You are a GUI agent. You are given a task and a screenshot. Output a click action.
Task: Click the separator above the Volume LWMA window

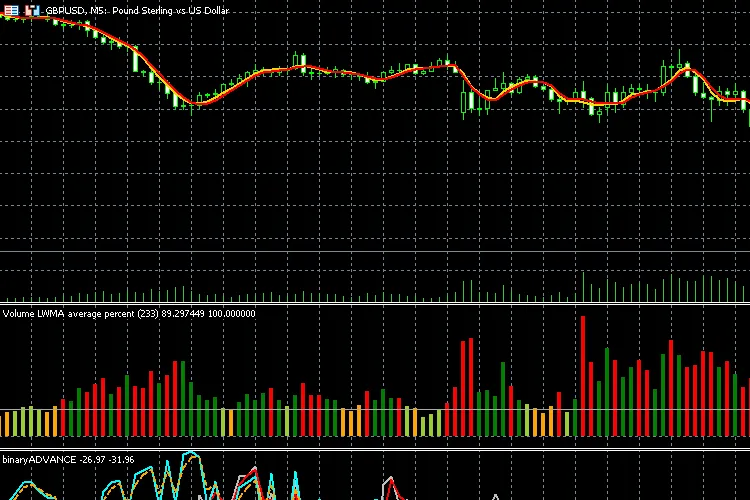coord(375,304)
